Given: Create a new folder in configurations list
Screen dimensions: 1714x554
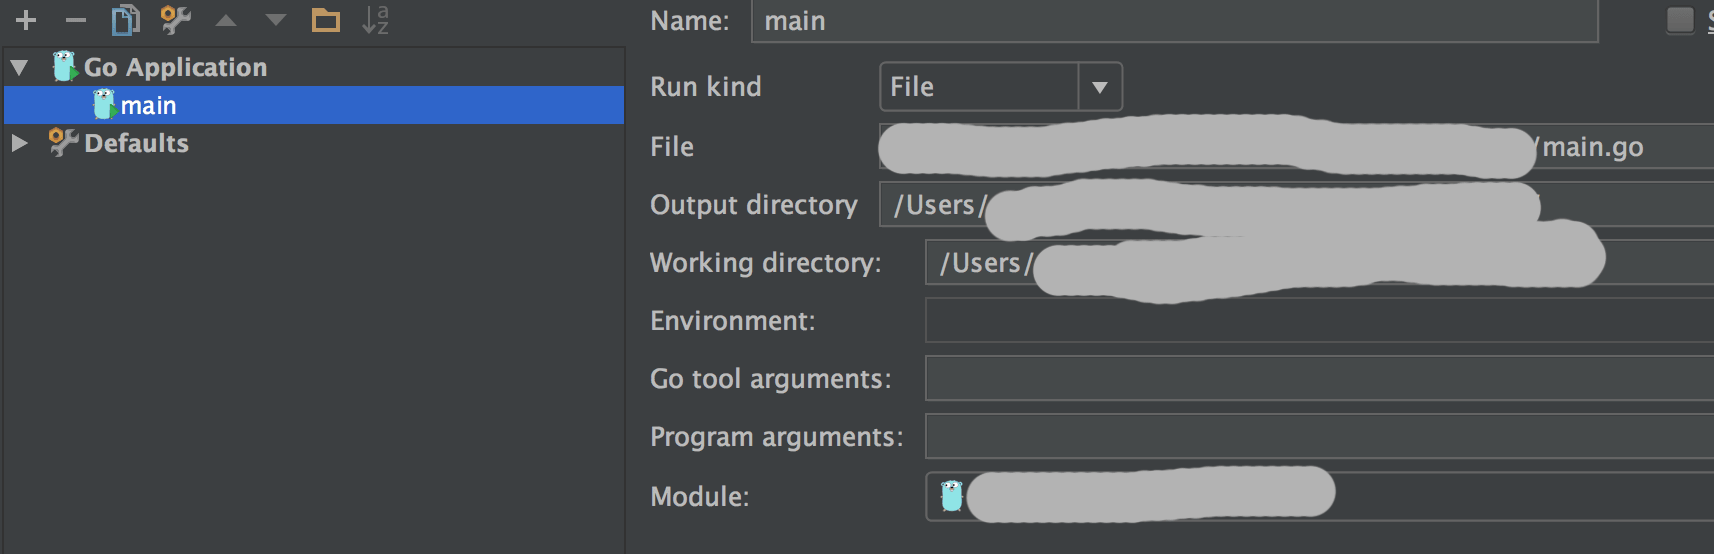Looking at the screenshot, I should click(x=326, y=20).
